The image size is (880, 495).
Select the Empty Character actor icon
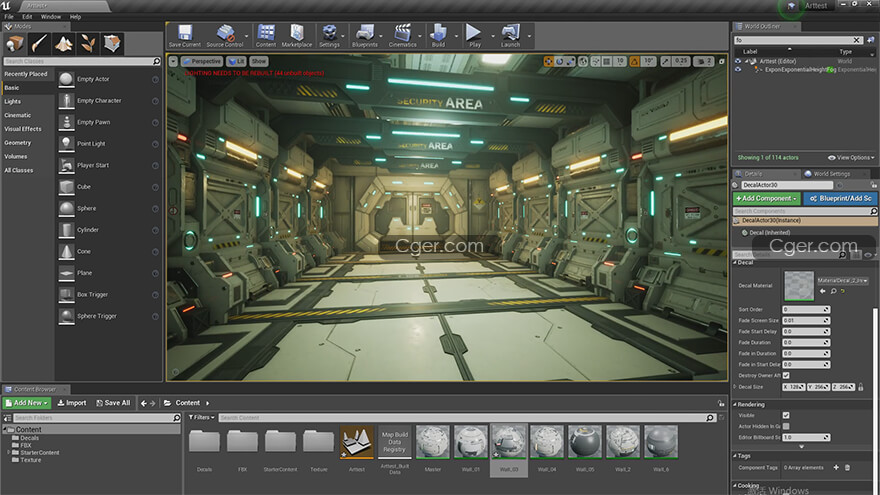point(66,101)
